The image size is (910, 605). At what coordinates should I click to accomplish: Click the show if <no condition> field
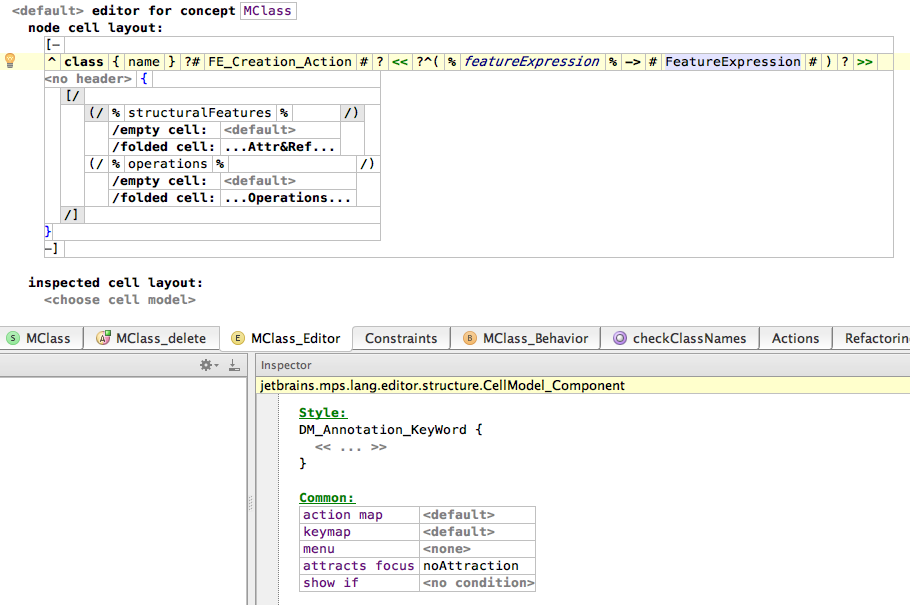click(478, 583)
